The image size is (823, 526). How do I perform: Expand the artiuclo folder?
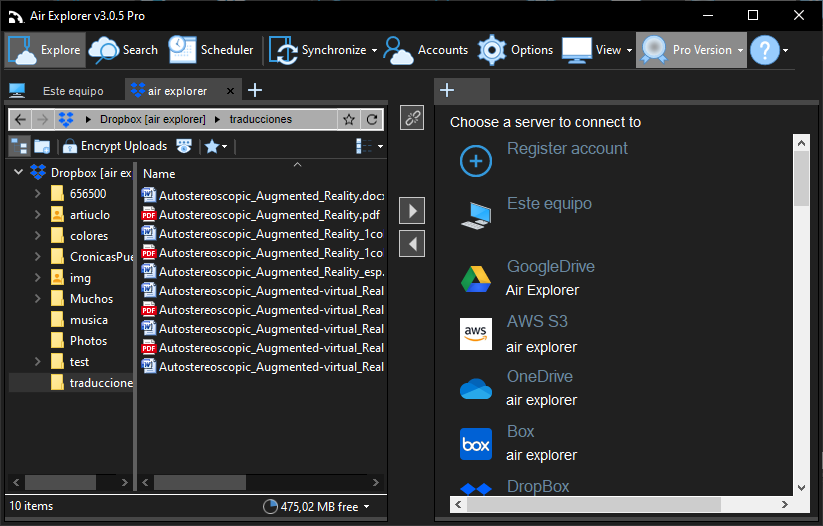pyautogui.click(x=37, y=215)
